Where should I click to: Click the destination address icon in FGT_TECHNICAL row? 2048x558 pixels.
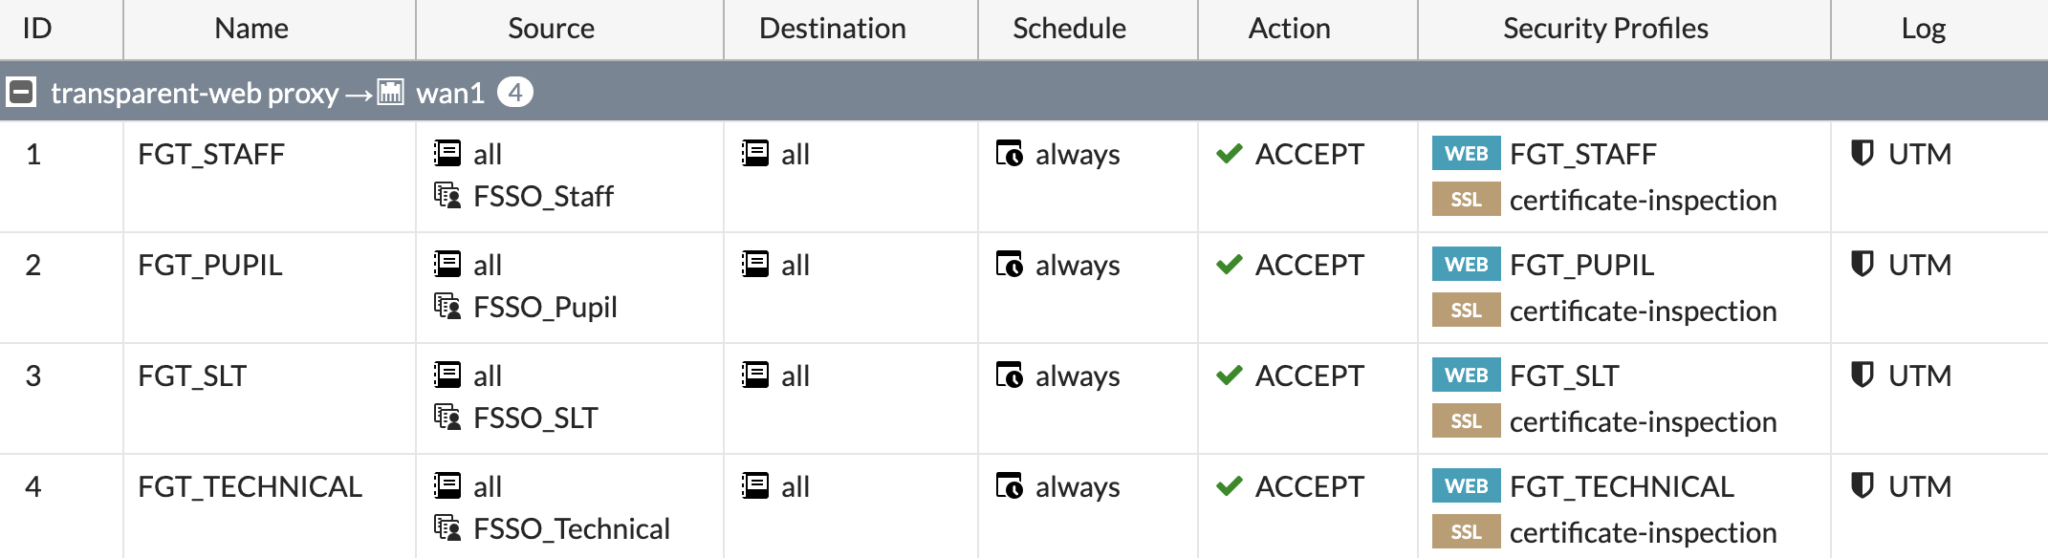(755, 487)
